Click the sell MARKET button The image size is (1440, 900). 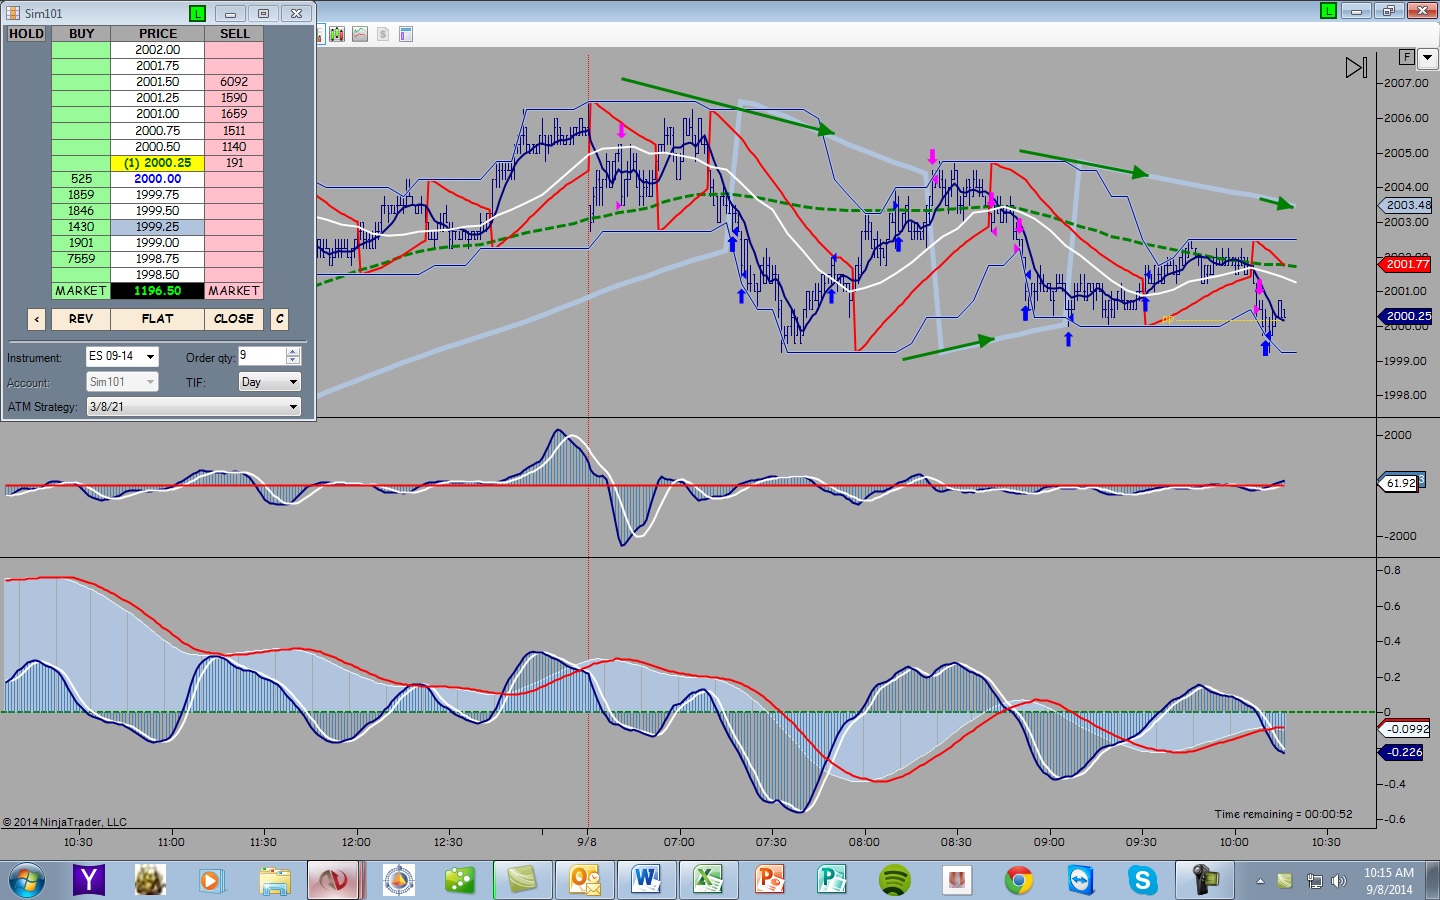(234, 291)
